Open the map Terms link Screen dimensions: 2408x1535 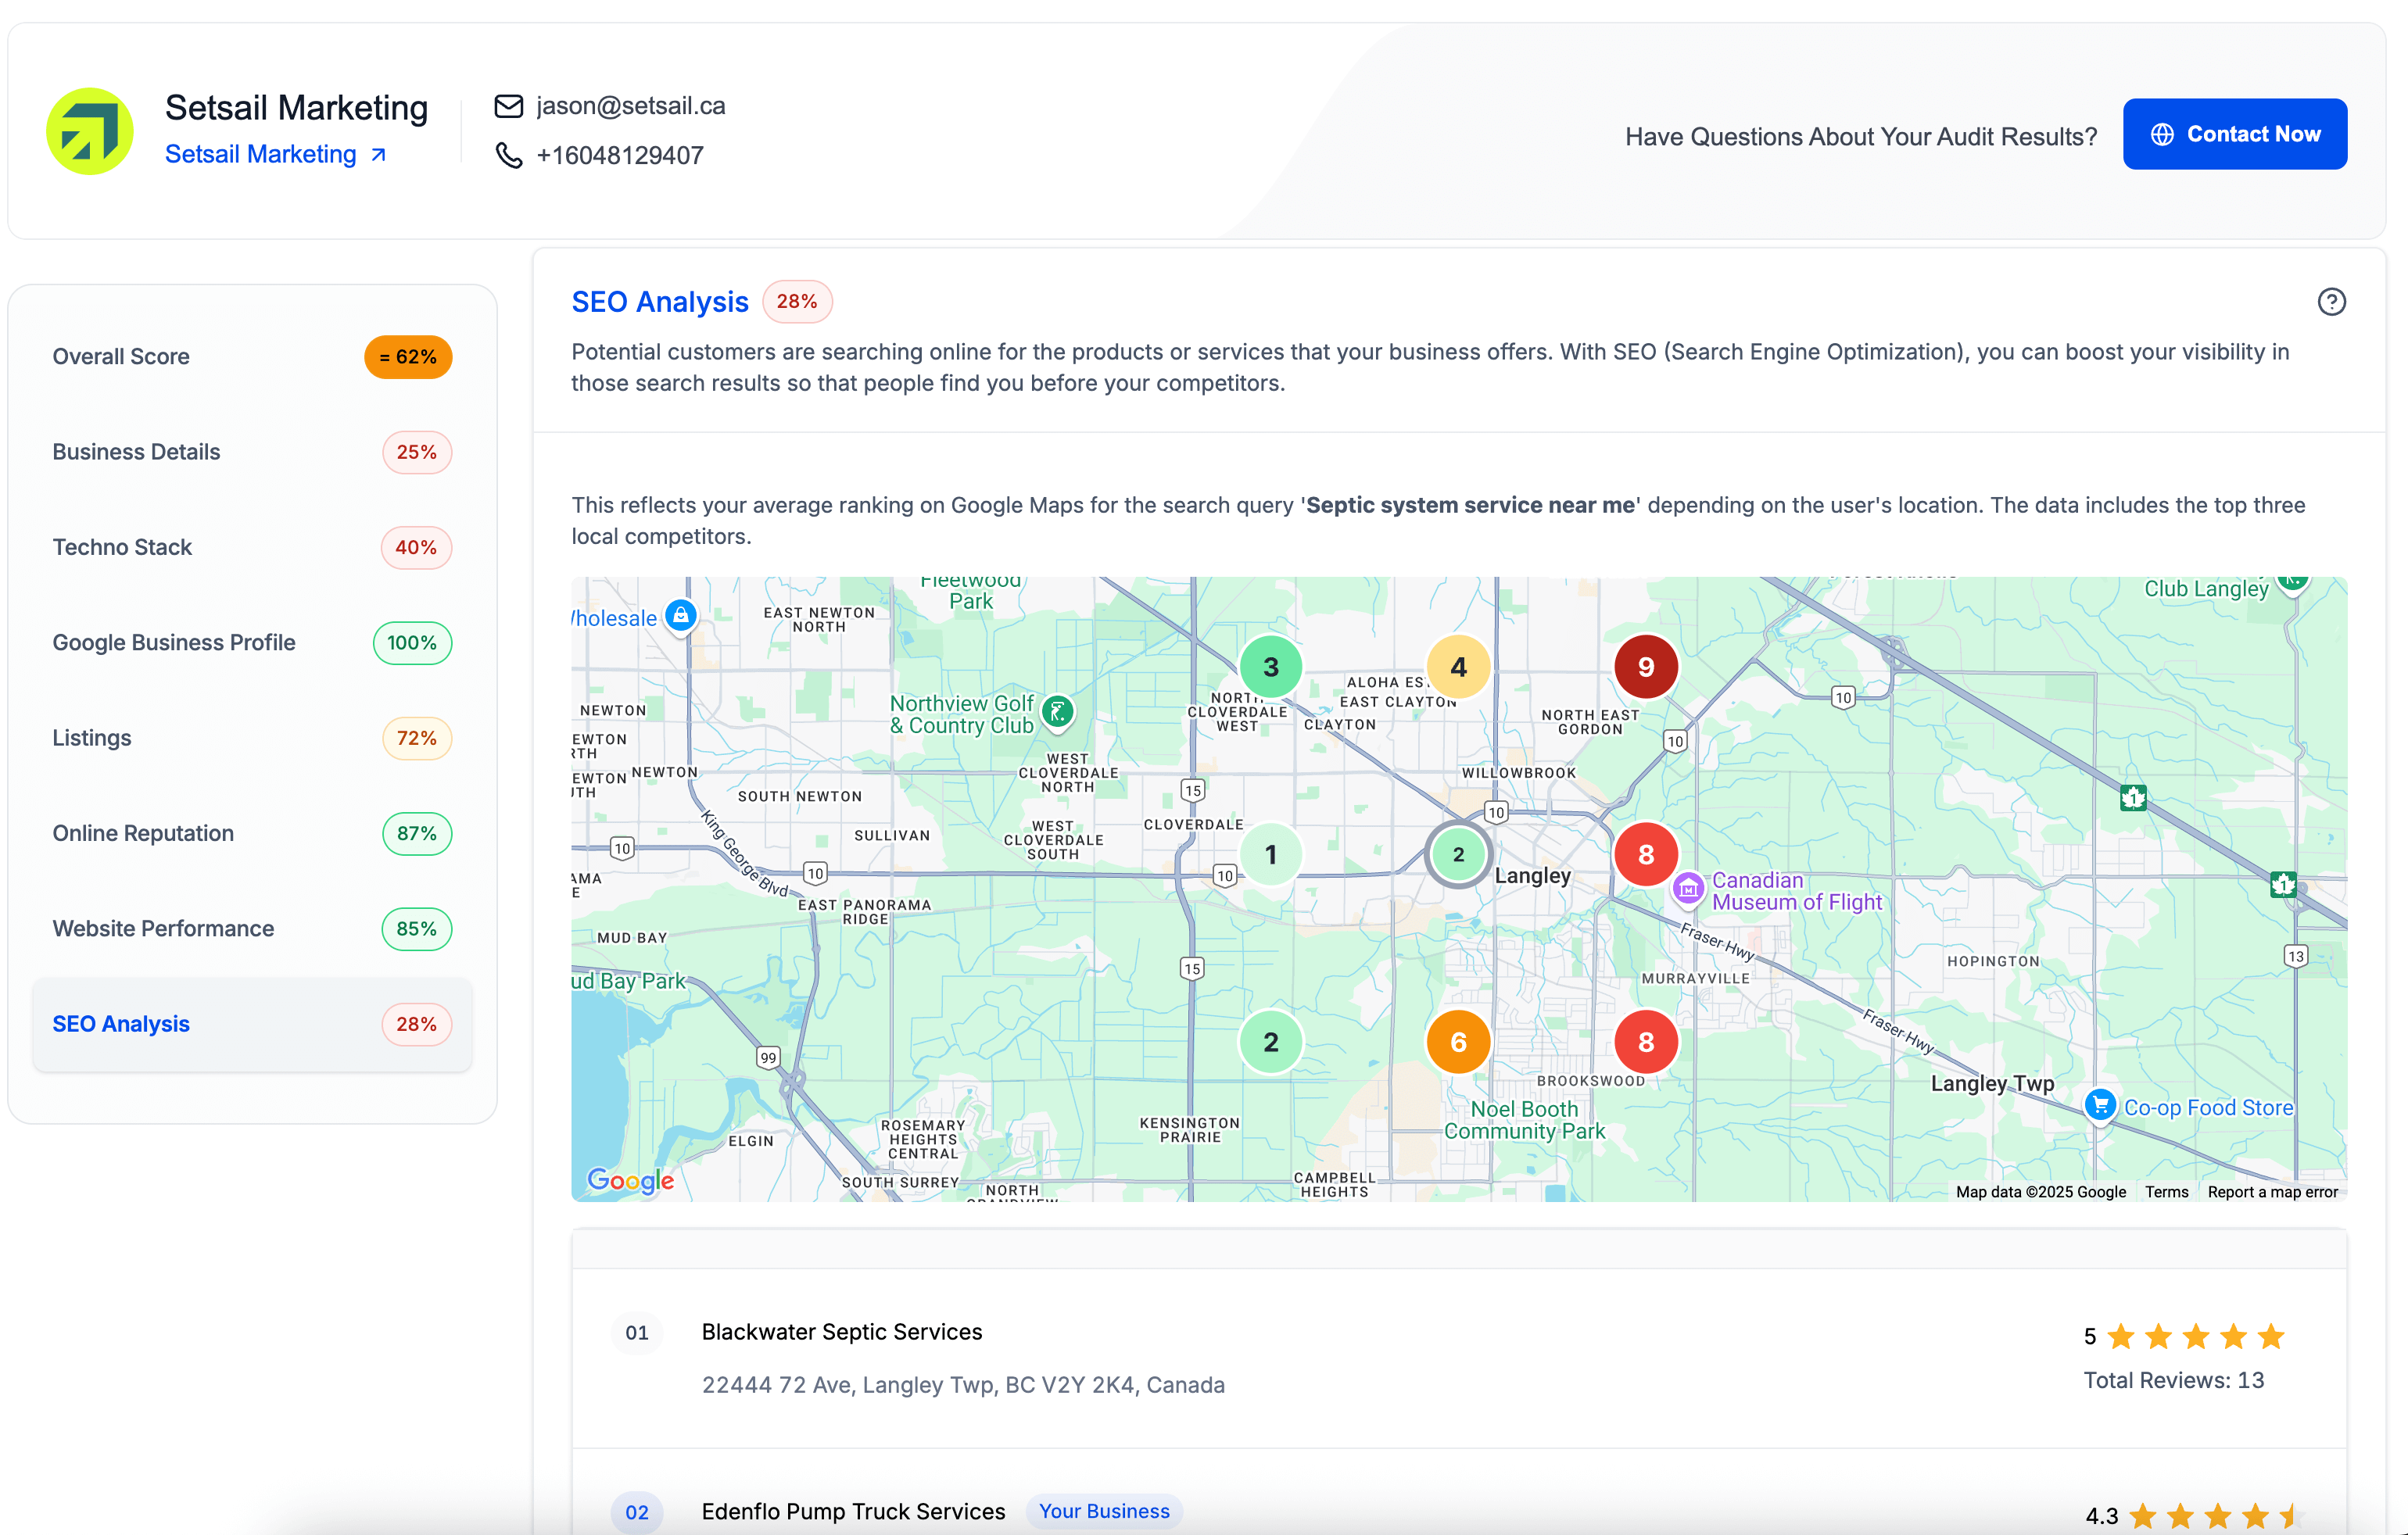pyautogui.click(x=2166, y=1192)
